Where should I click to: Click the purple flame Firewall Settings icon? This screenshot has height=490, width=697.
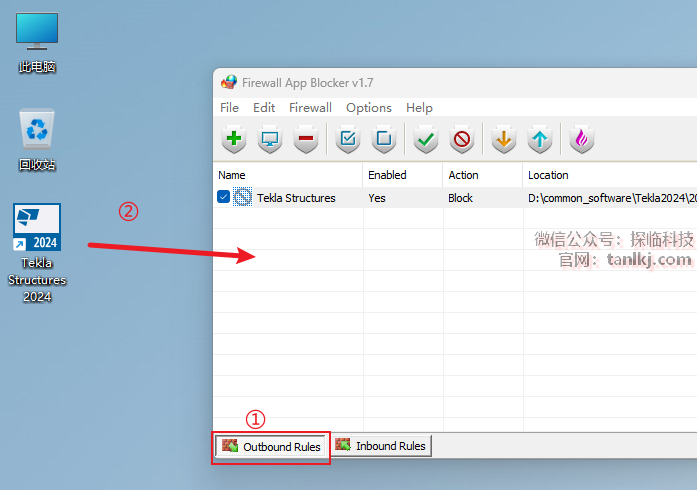[581, 139]
